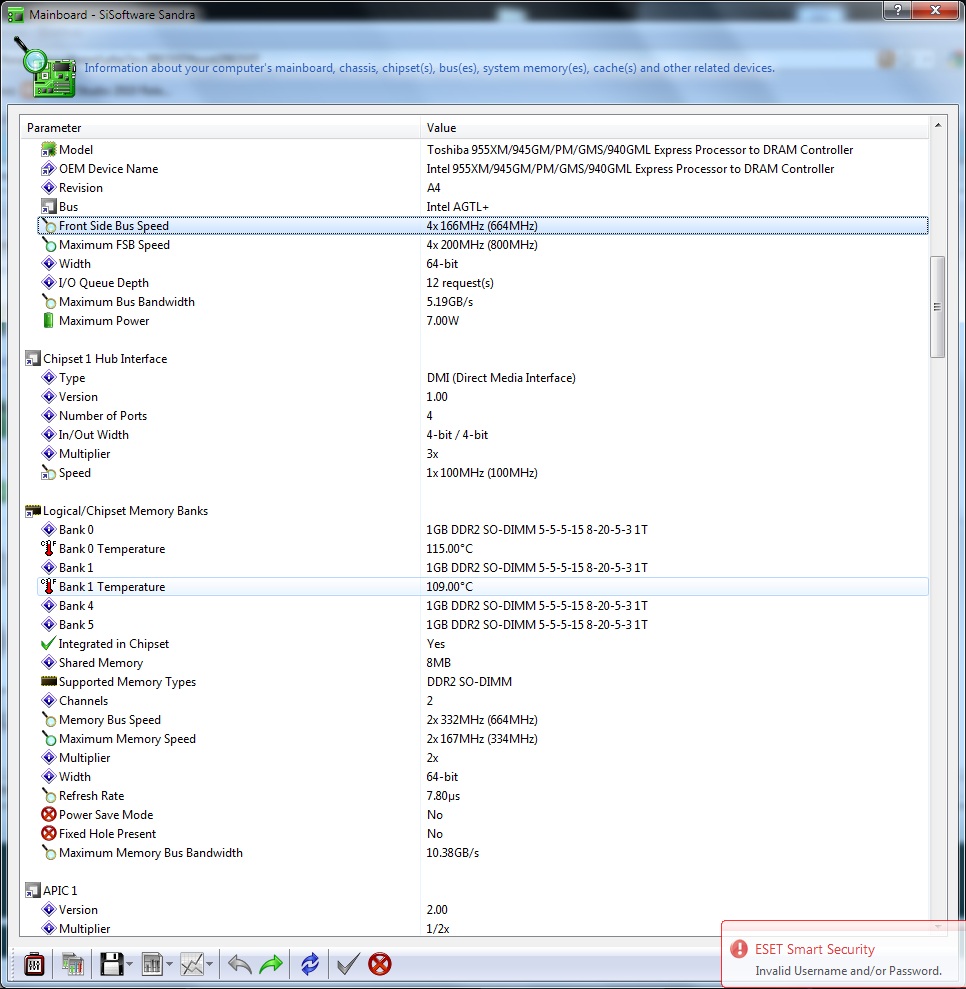Select the In/Out Width row
The height and width of the screenshot is (989, 966).
coord(483,435)
